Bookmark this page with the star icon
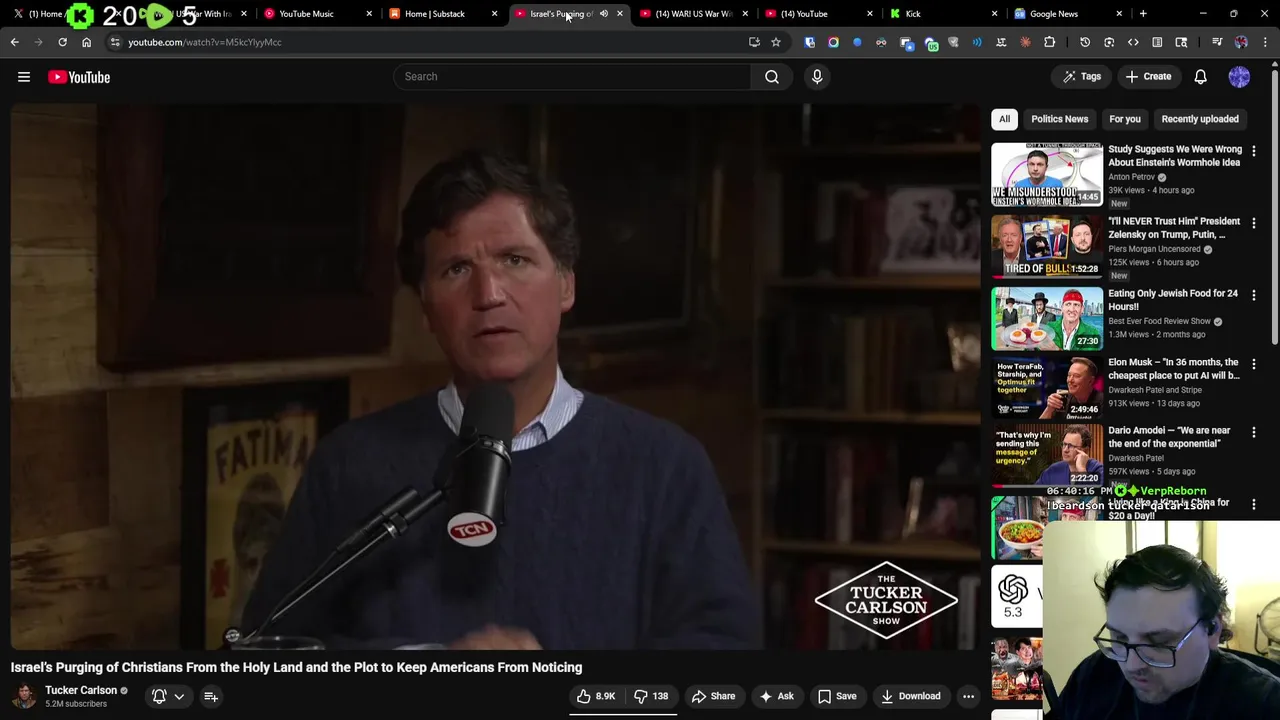Image resolution: width=1280 pixels, height=720 pixels. 775,42
